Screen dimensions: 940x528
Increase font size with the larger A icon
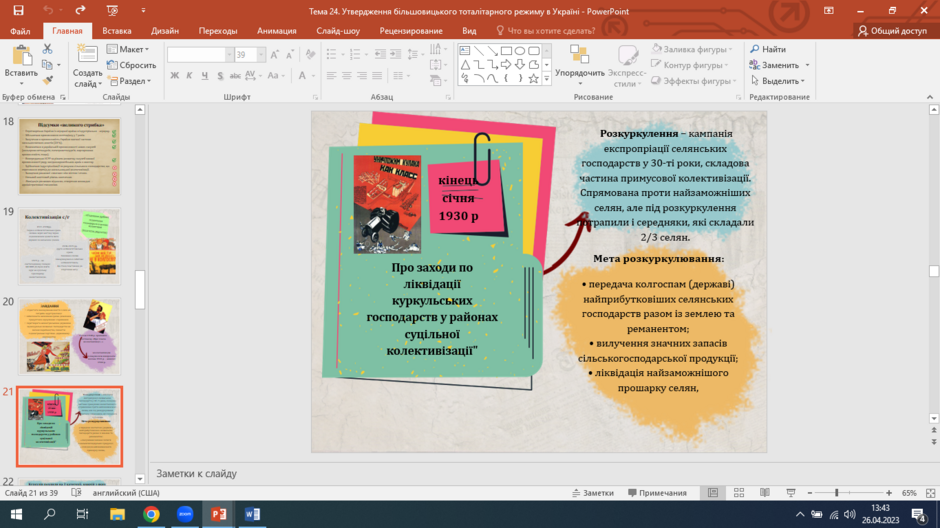[275, 55]
